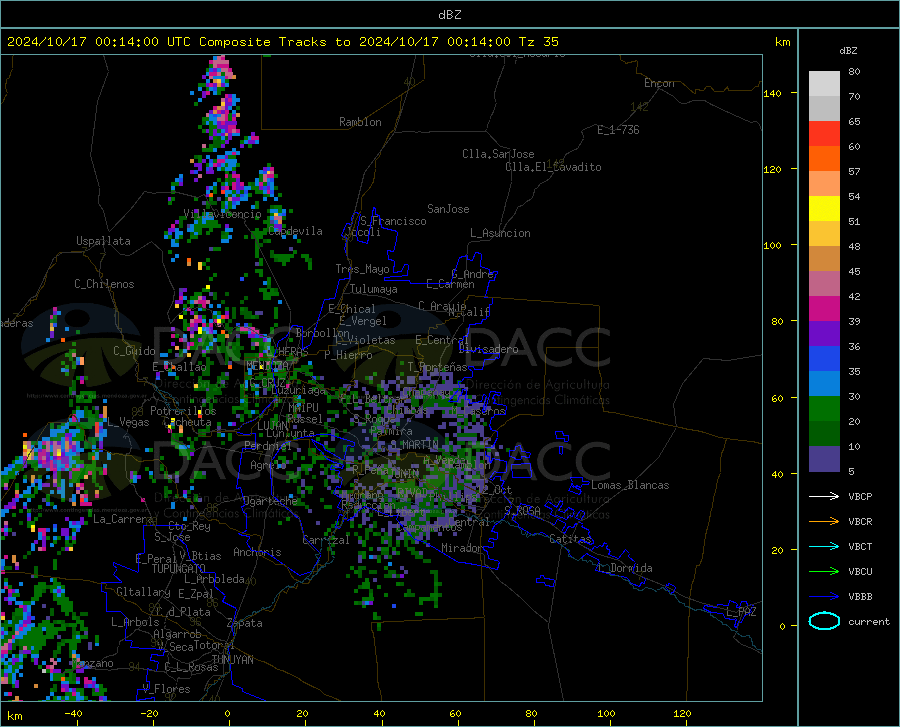Click the L_Vegas map label
Screen dimensions: 900x727
click(128, 422)
